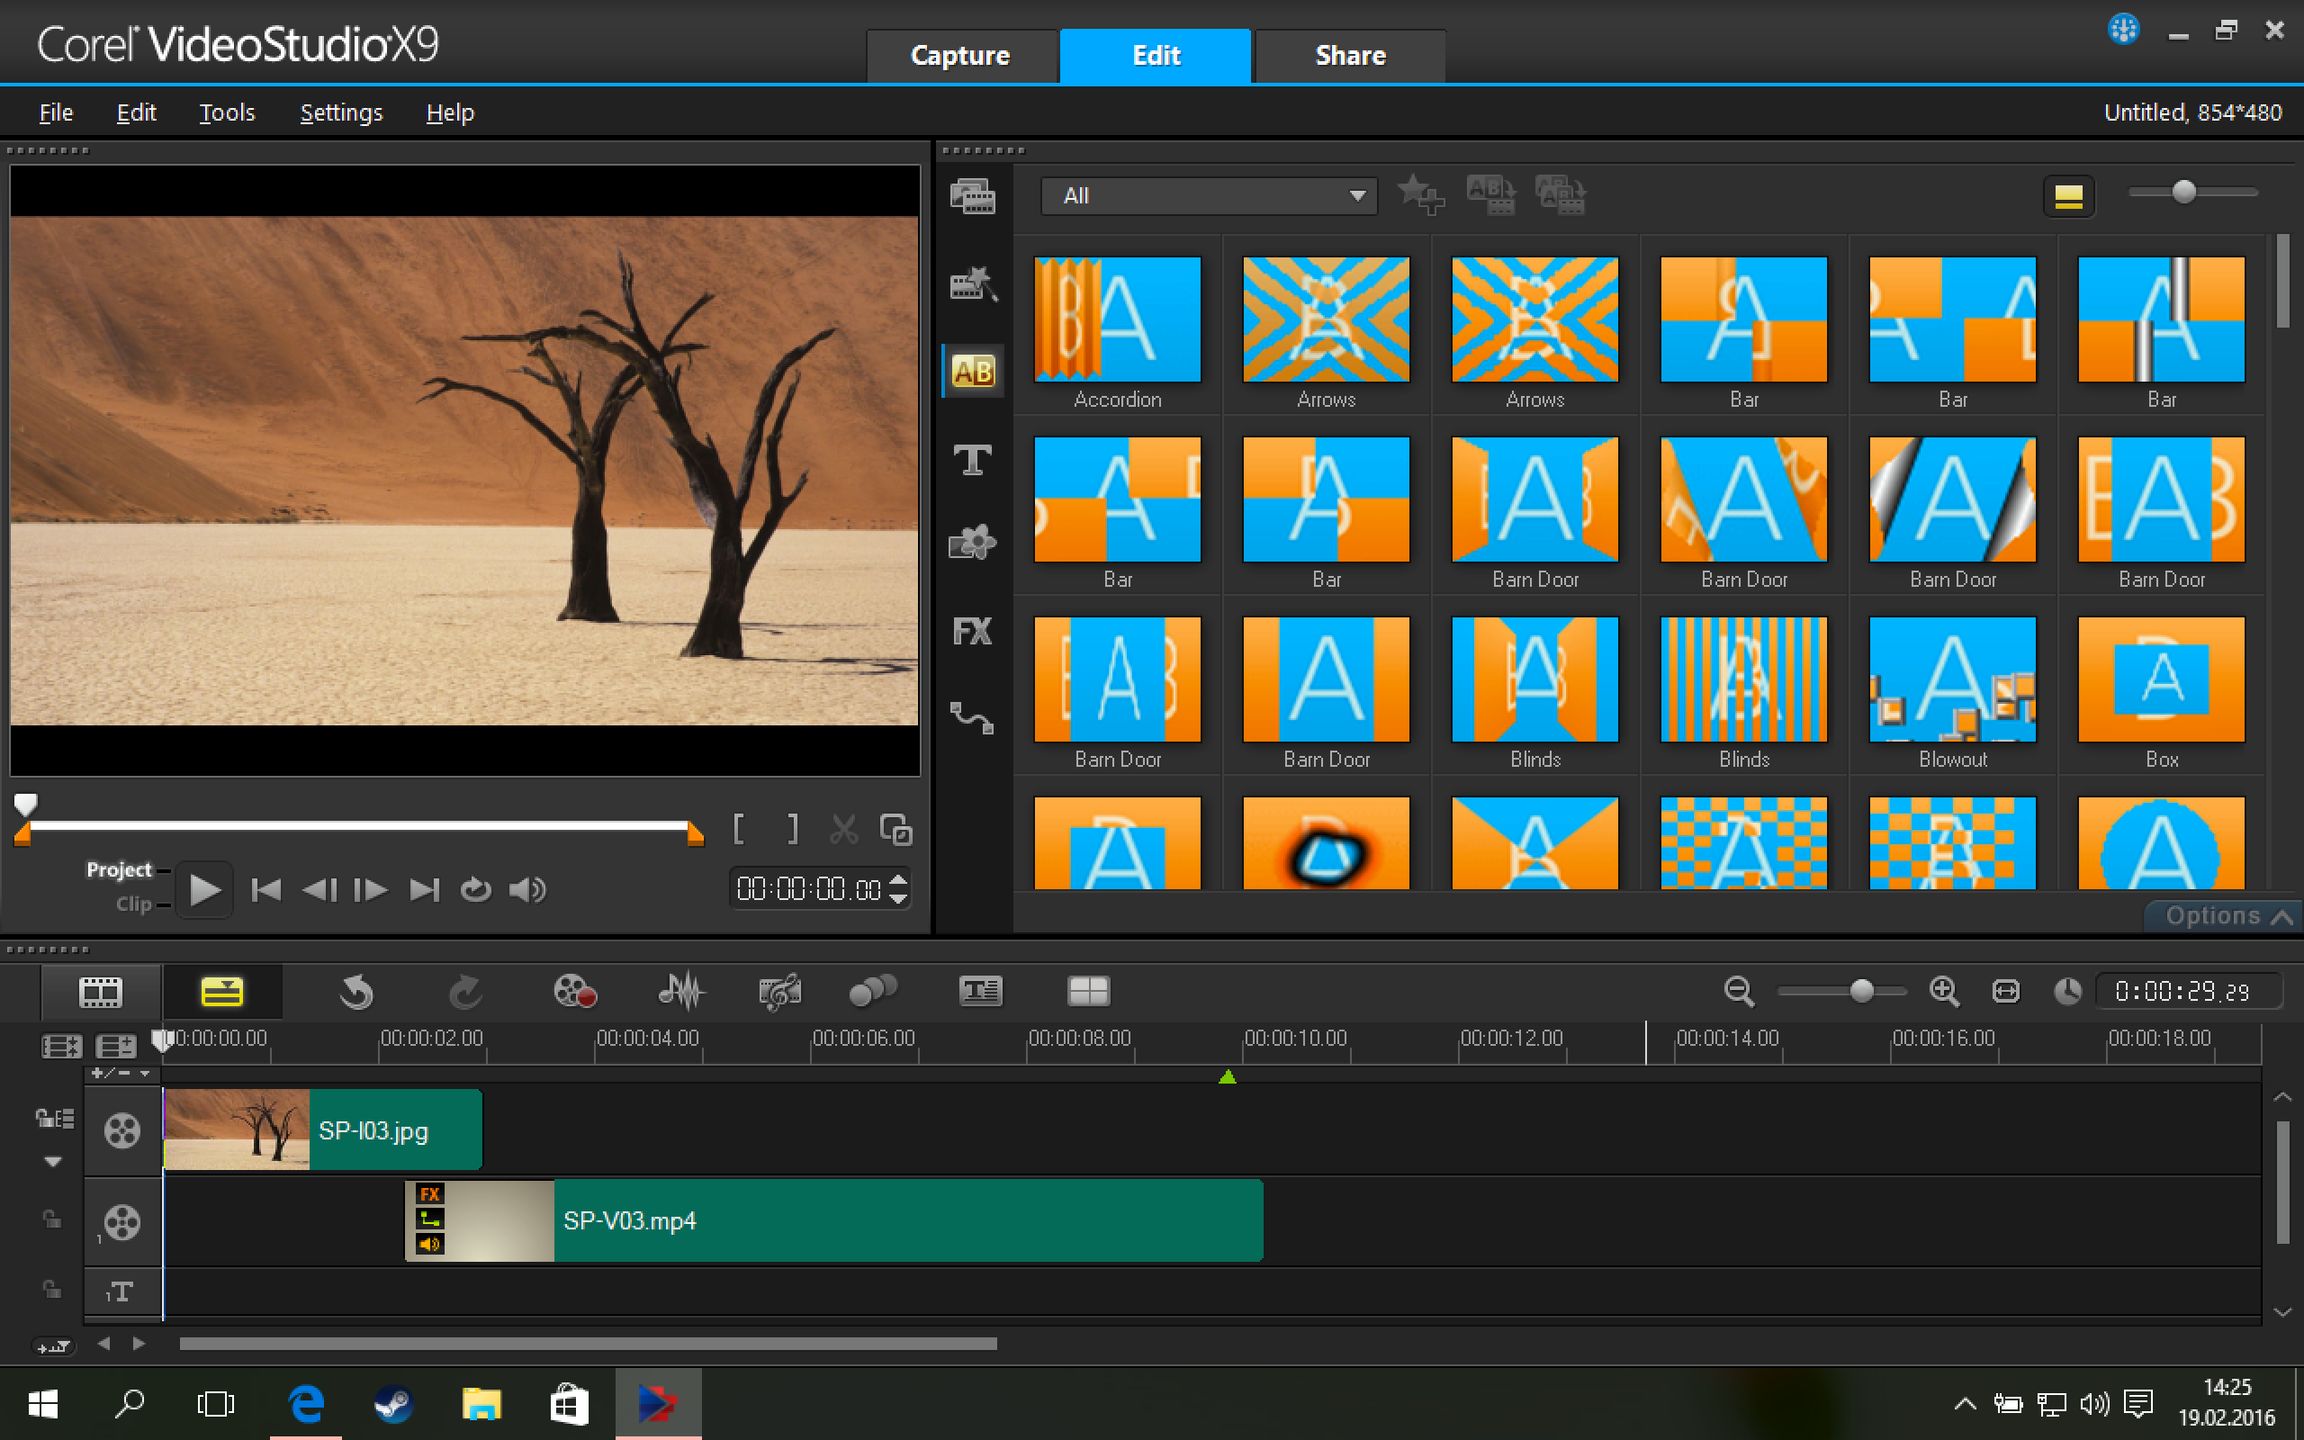Open the Subtitle Editor icon

pos(980,991)
